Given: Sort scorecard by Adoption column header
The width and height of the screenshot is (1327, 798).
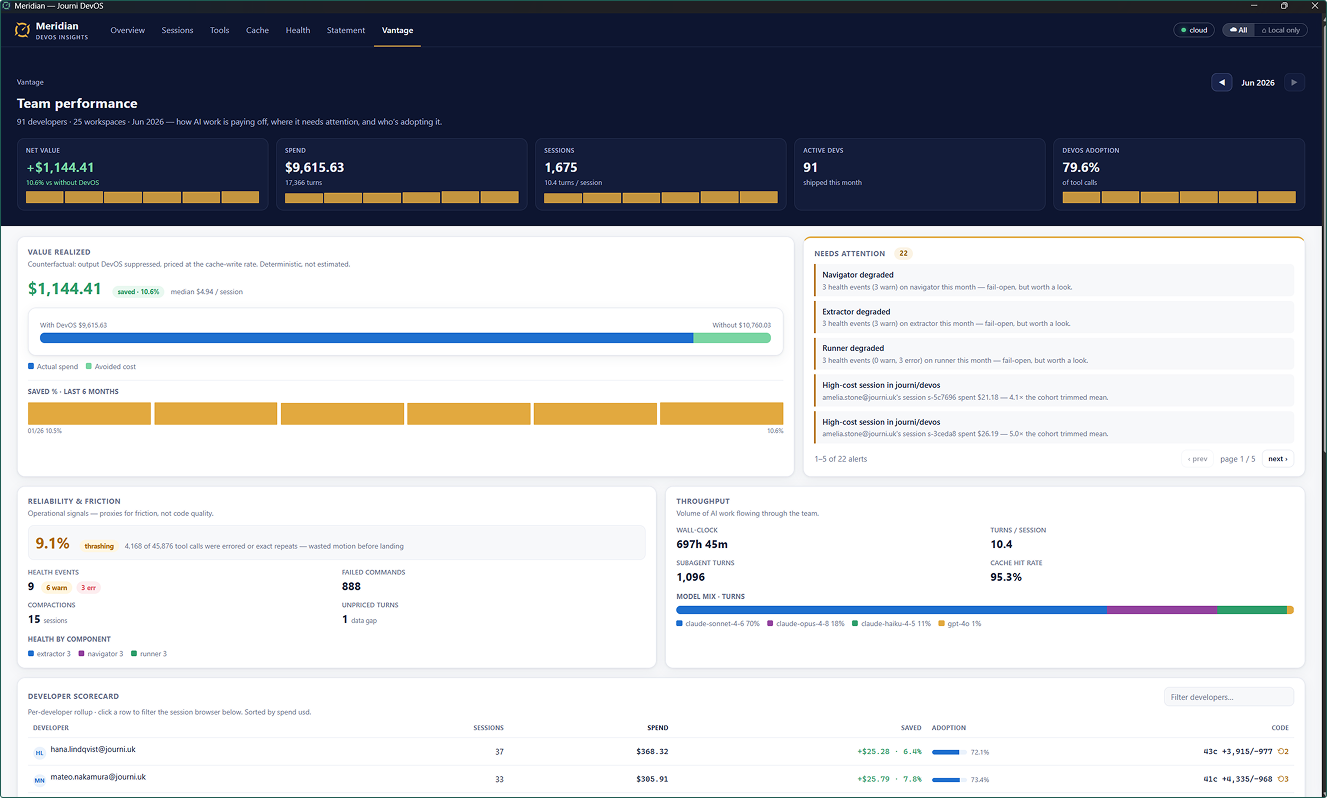Looking at the screenshot, I should click(949, 728).
